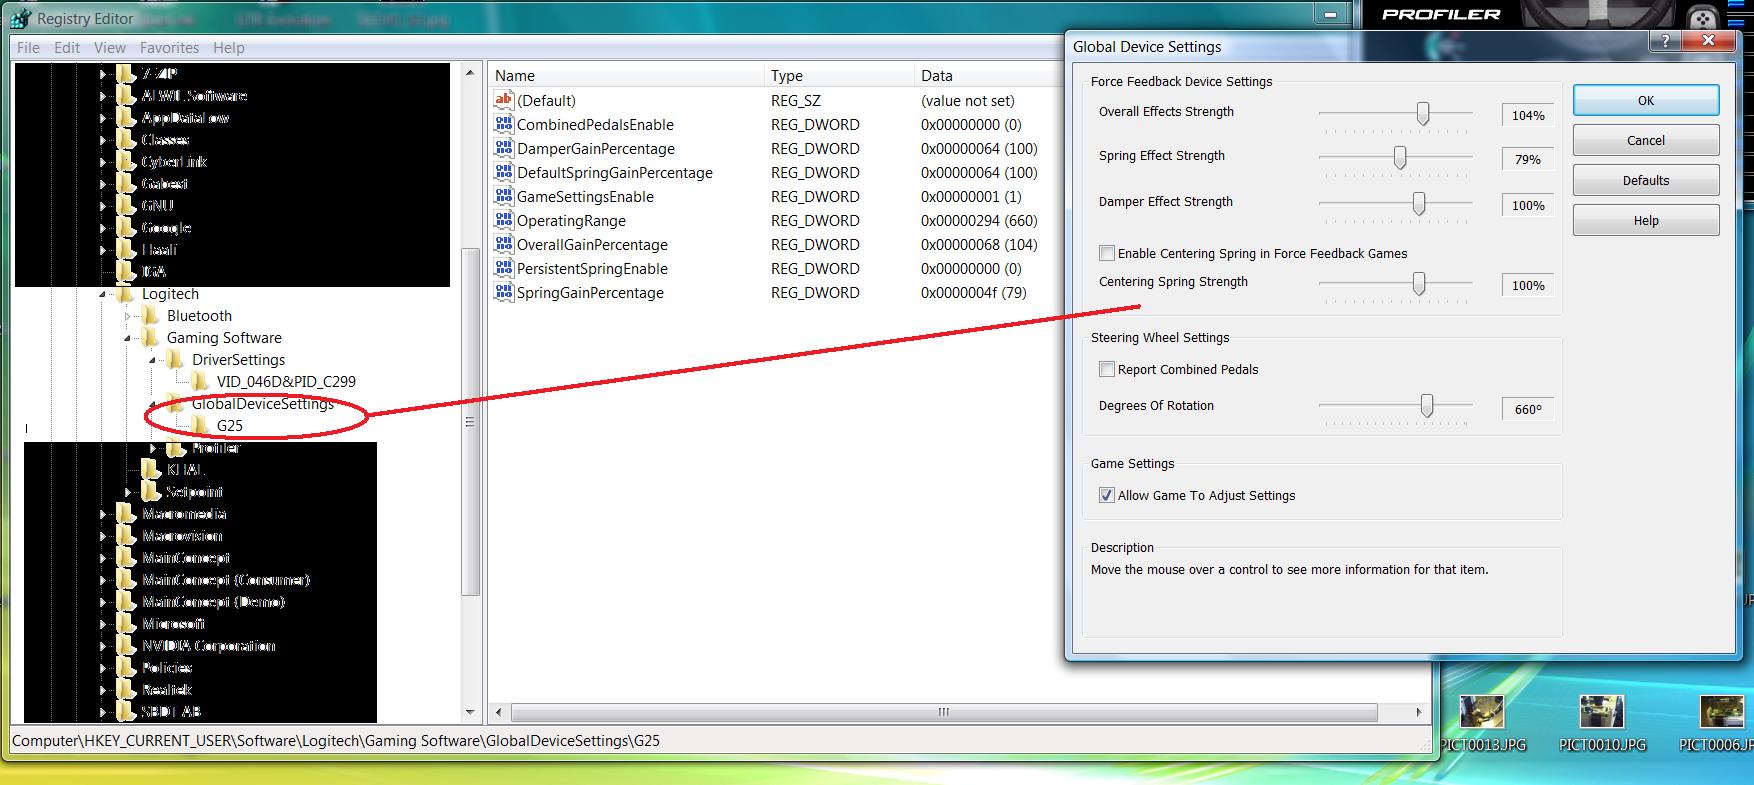Screen dimensions: 1754x785
Task: Collapse the DriverSettings registry key
Action: pyautogui.click(x=153, y=360)
